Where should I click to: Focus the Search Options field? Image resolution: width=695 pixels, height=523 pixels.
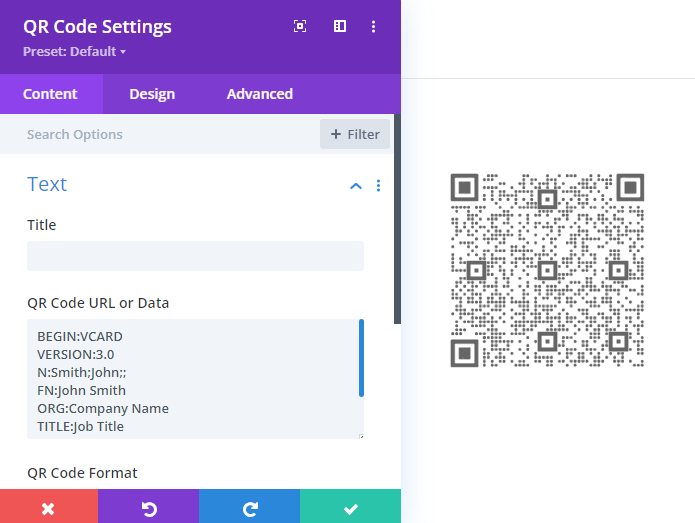[160, 134]
